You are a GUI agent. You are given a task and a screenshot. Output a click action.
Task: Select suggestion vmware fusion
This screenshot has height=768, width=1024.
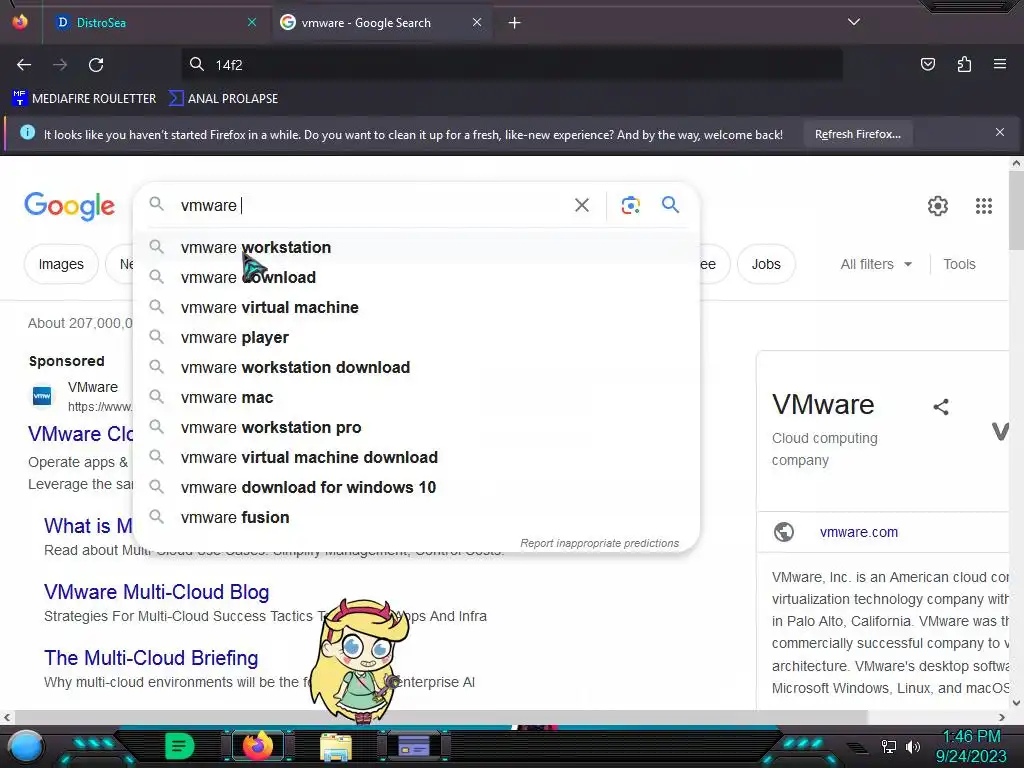click(416, 518)
